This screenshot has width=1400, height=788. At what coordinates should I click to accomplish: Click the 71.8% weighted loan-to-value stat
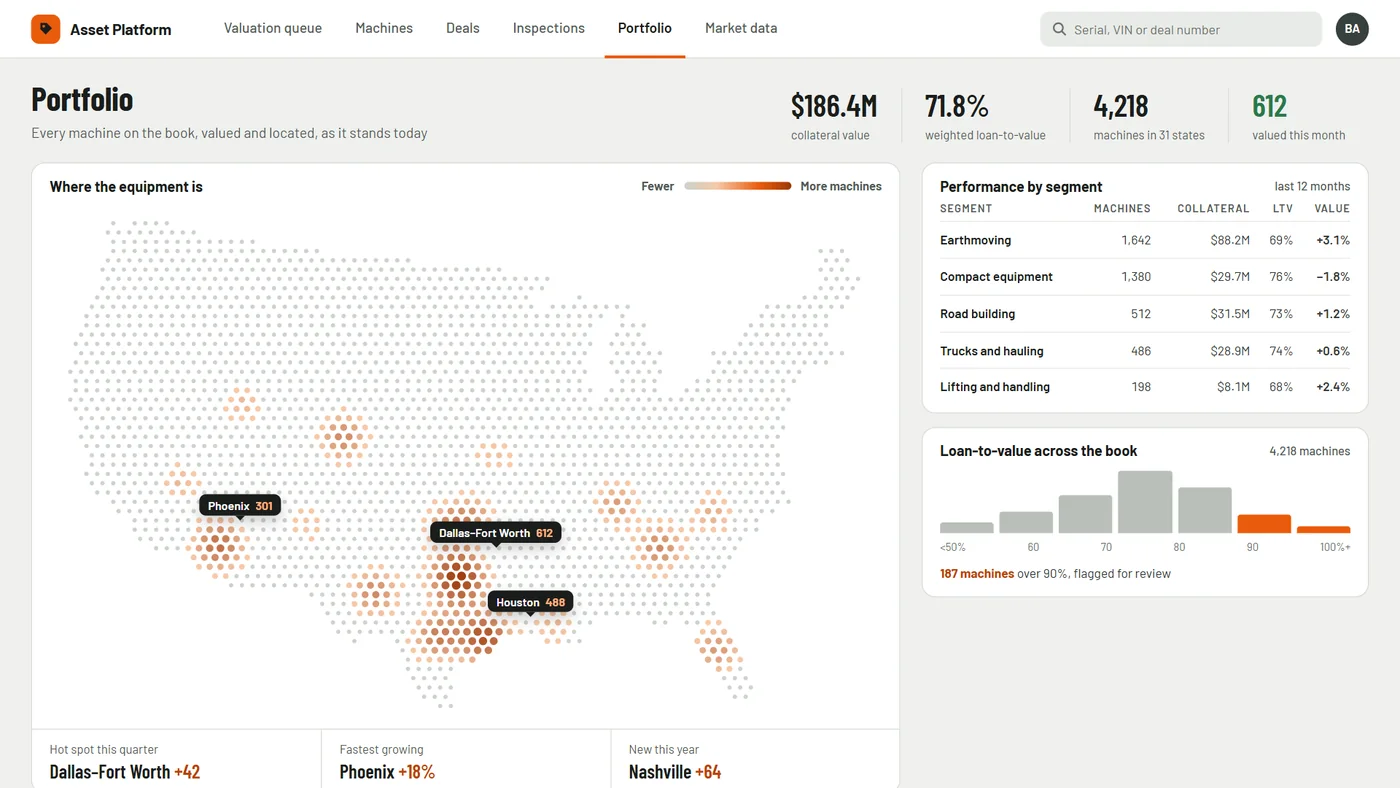[985, 116]
